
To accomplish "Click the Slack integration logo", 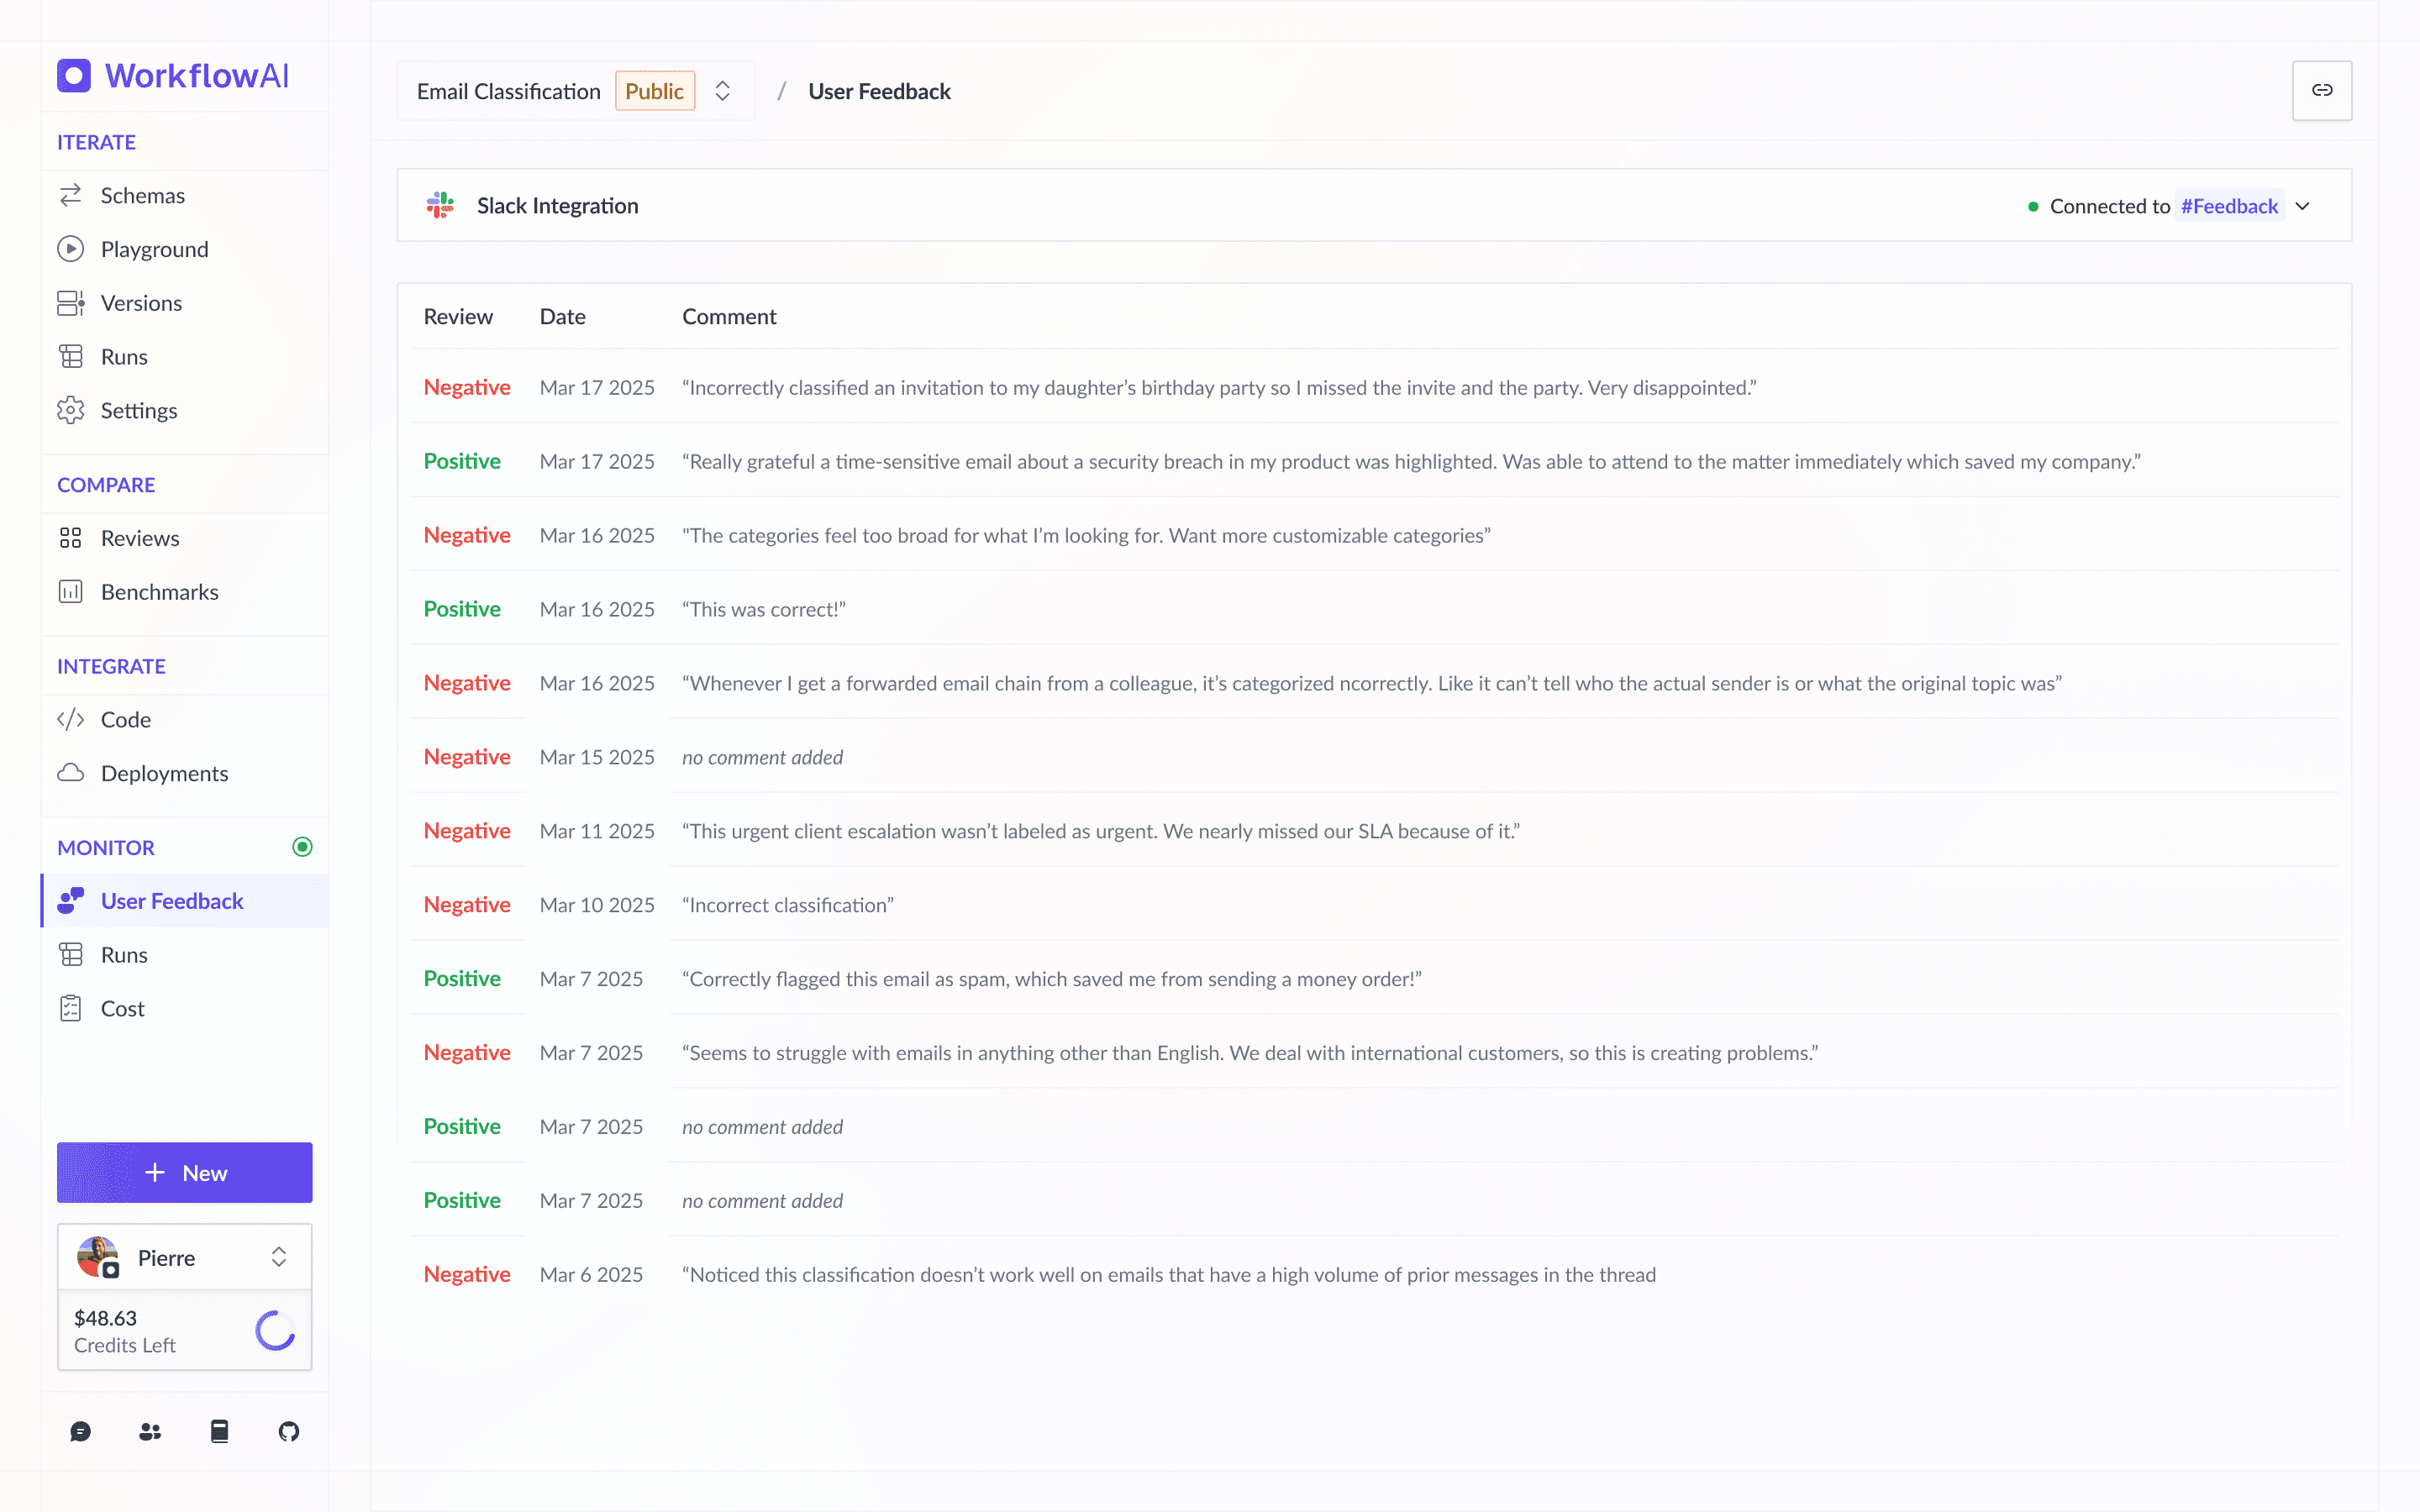I will point(442,205).
